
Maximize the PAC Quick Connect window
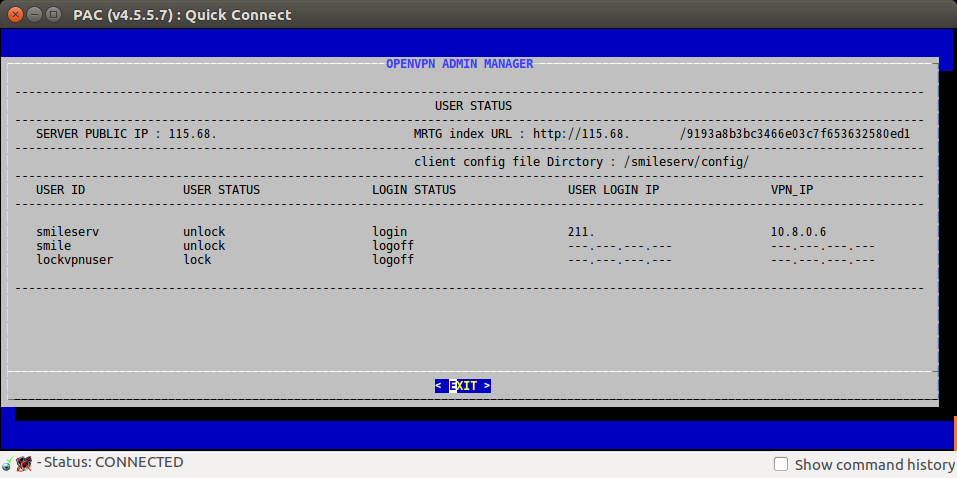(54, 13)
